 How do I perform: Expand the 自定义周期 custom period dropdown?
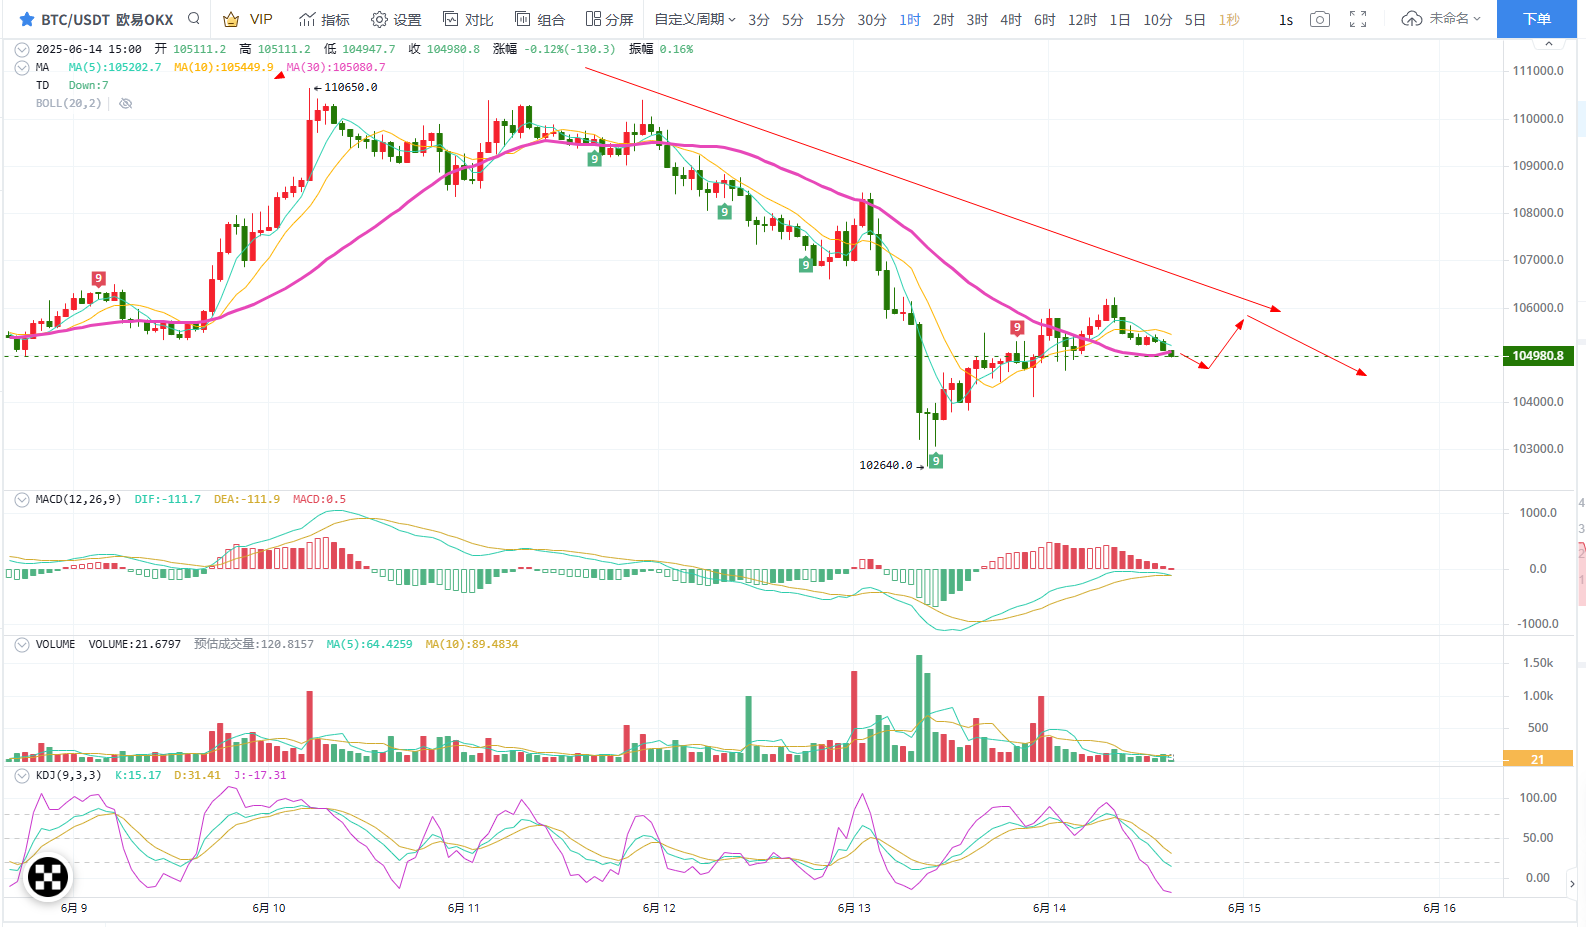[x=694, y=20]
